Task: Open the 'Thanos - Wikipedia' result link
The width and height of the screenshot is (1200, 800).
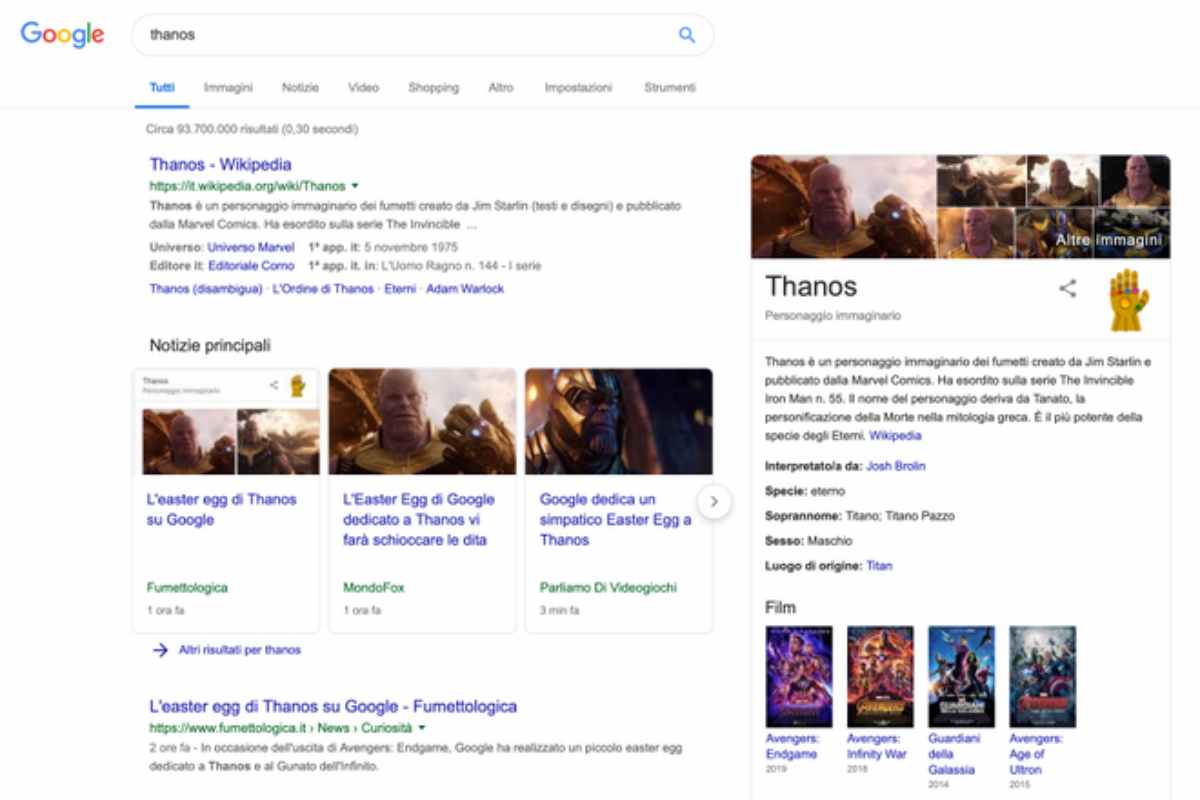Action: [x=221, y=164]
